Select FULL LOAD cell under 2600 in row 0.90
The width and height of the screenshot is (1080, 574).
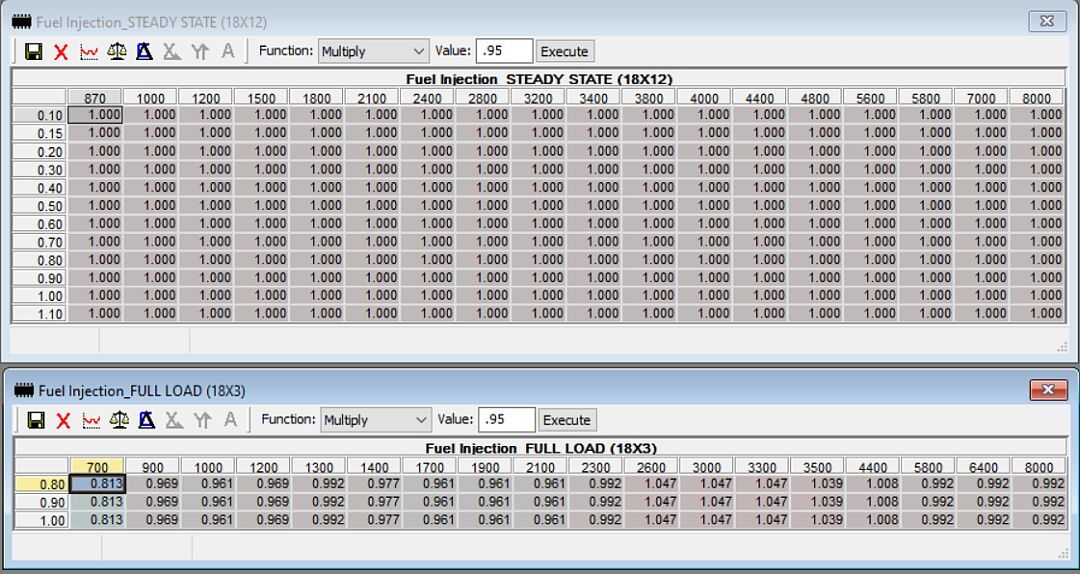tap(652, 502)
